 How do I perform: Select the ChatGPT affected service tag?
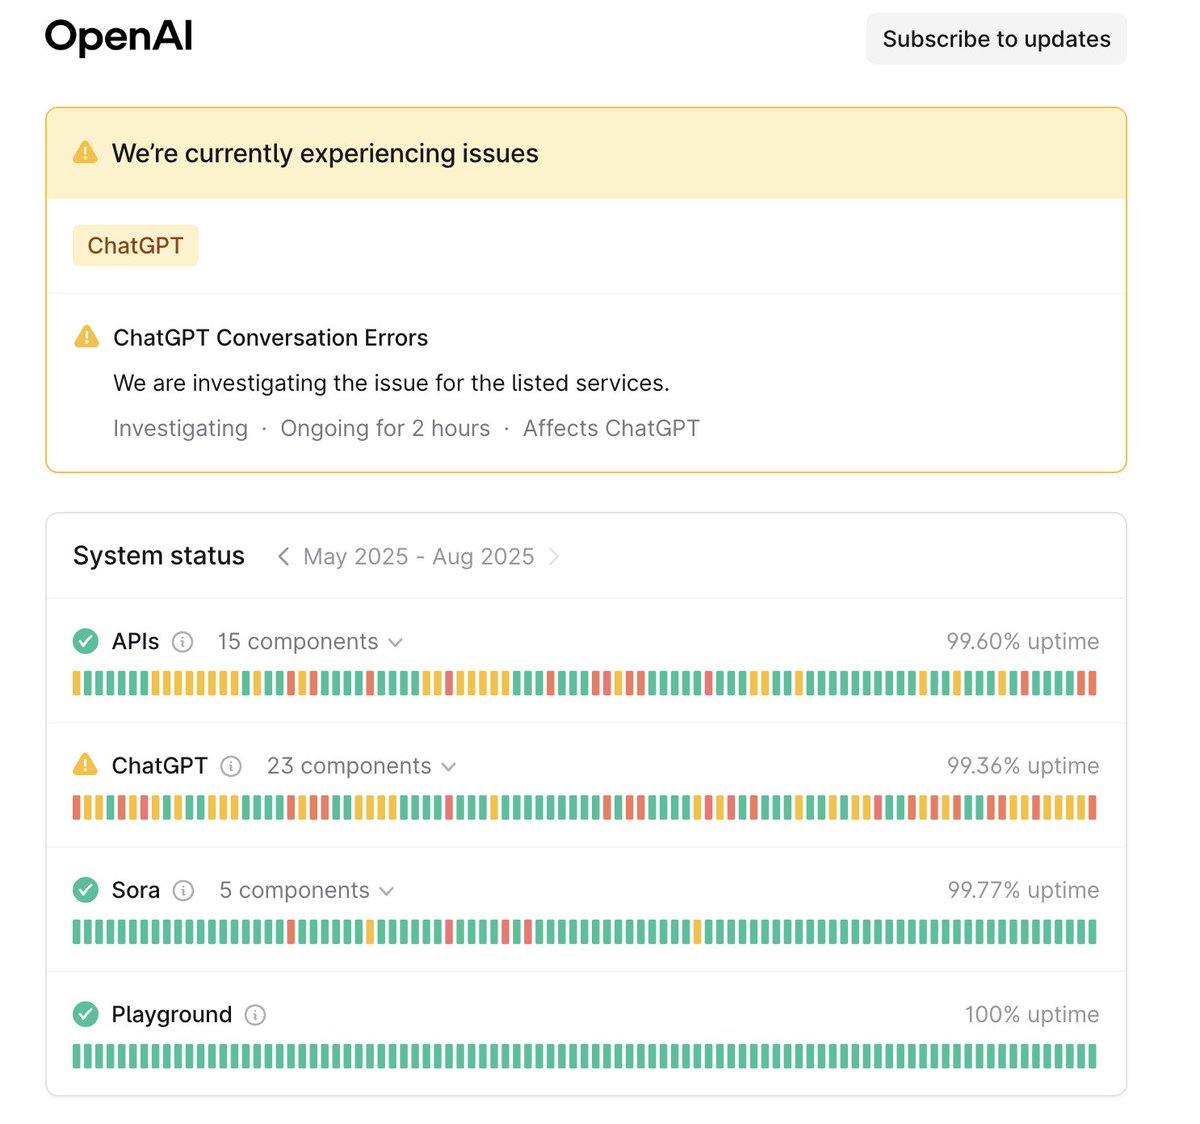tap(135, 246)
